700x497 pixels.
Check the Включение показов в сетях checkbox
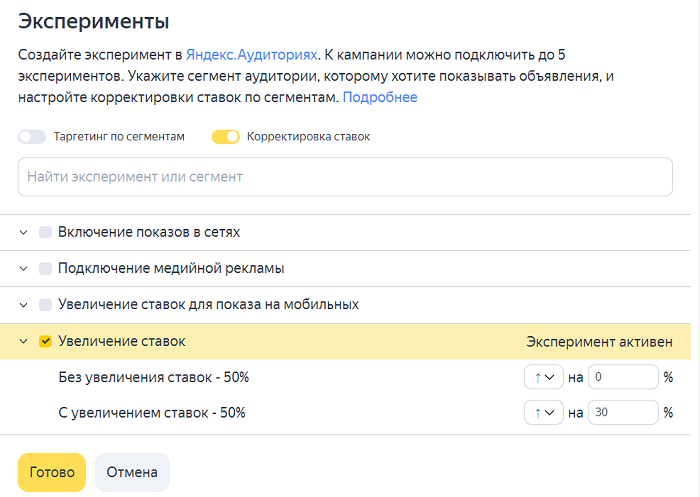coord(45,232)
